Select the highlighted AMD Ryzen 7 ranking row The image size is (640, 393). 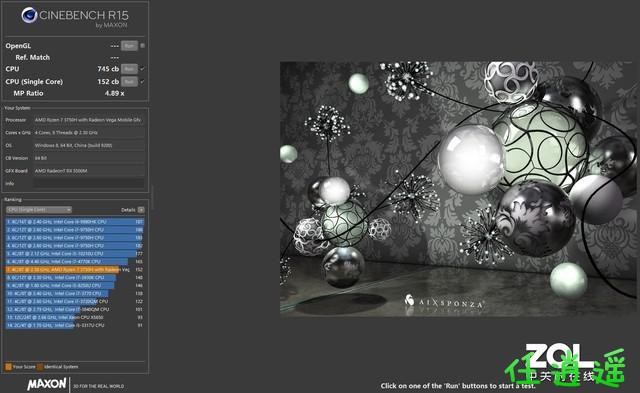coord(75,269)
